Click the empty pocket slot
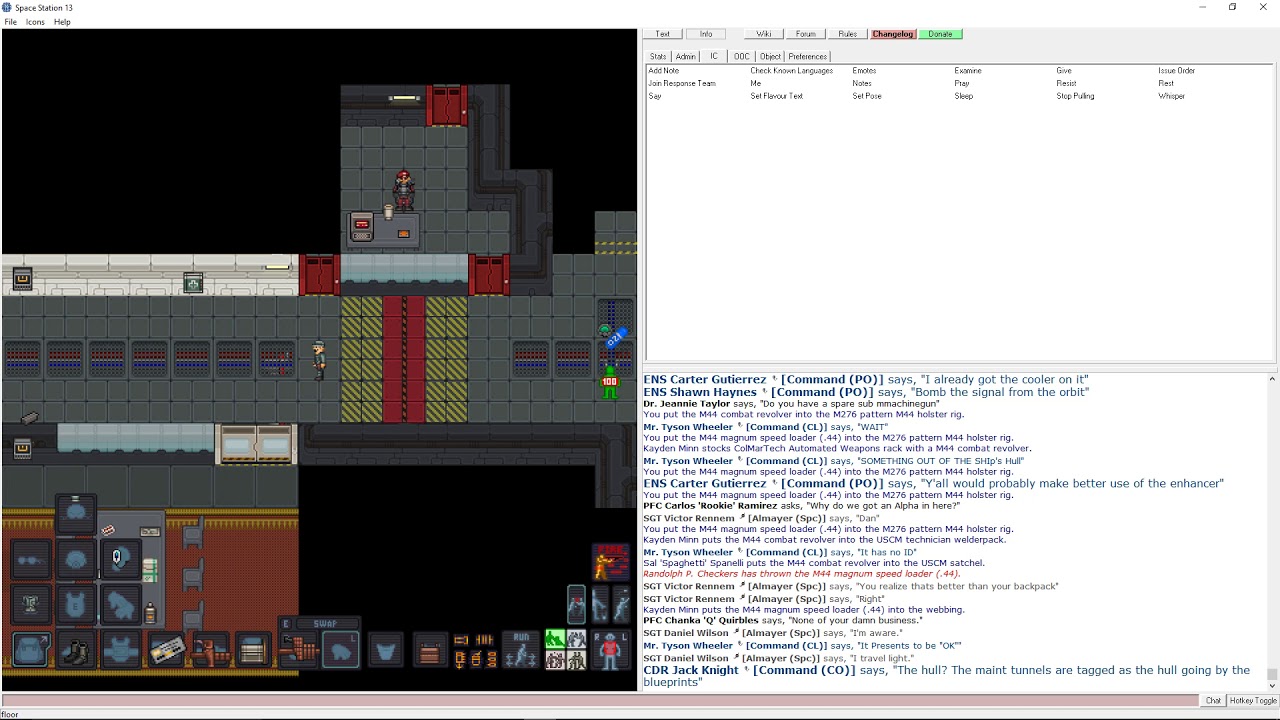Screen dimensions: 1280x720 [x=385, y=650]
